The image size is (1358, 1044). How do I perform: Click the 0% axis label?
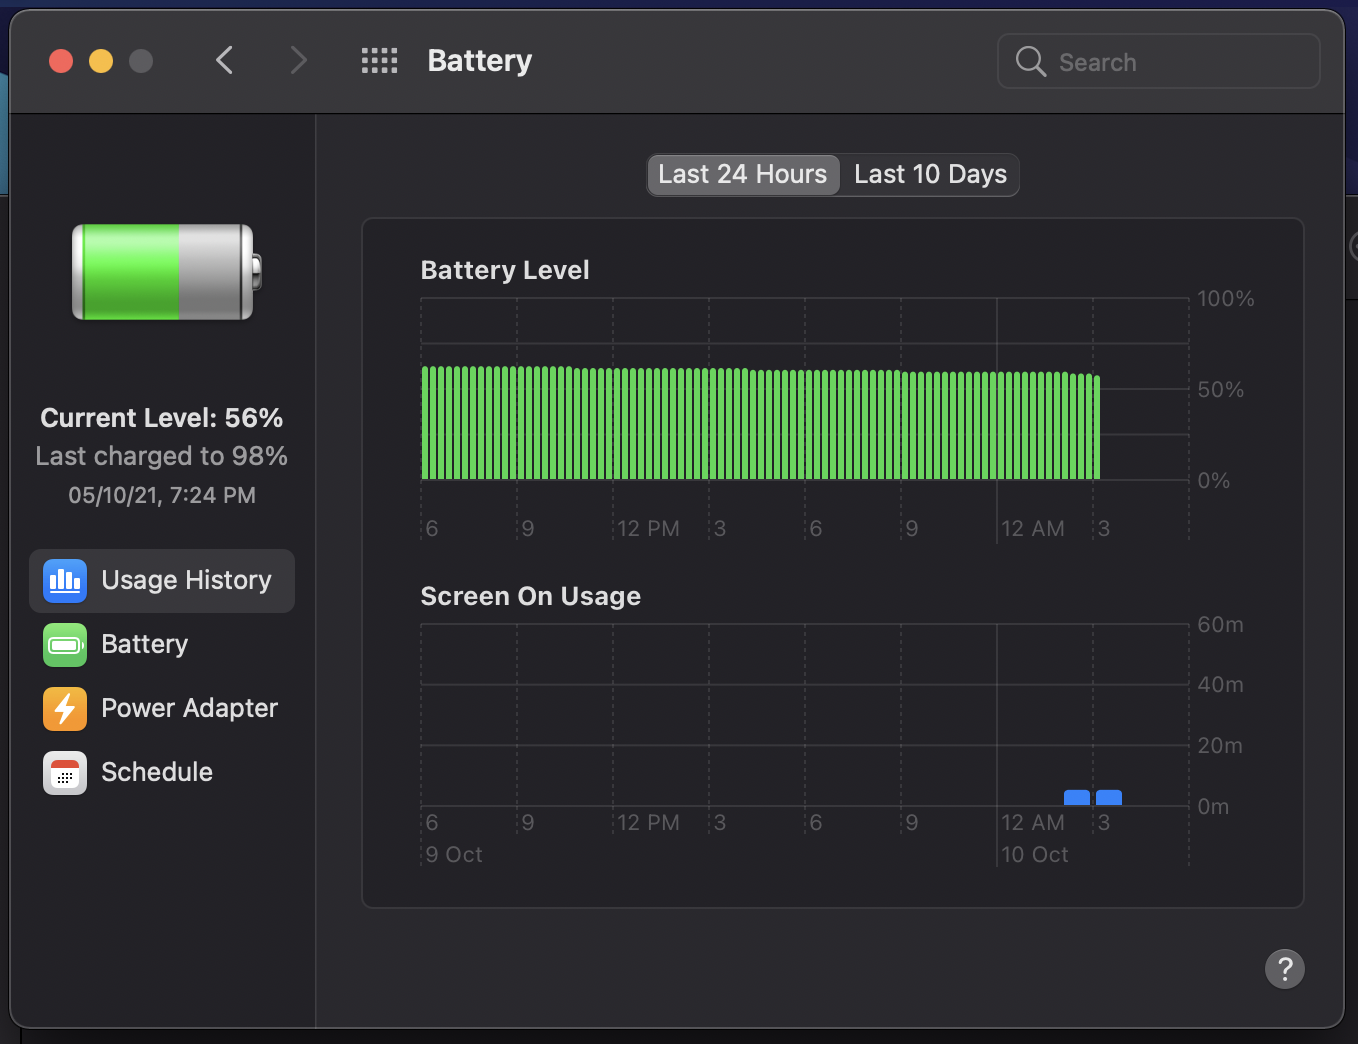pyautogui.click(x=1214, y=481)
